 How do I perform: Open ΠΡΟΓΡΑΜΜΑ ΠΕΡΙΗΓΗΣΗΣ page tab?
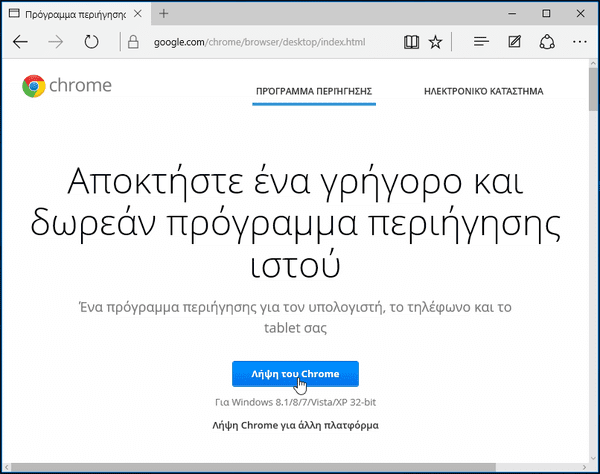point(314,91)
